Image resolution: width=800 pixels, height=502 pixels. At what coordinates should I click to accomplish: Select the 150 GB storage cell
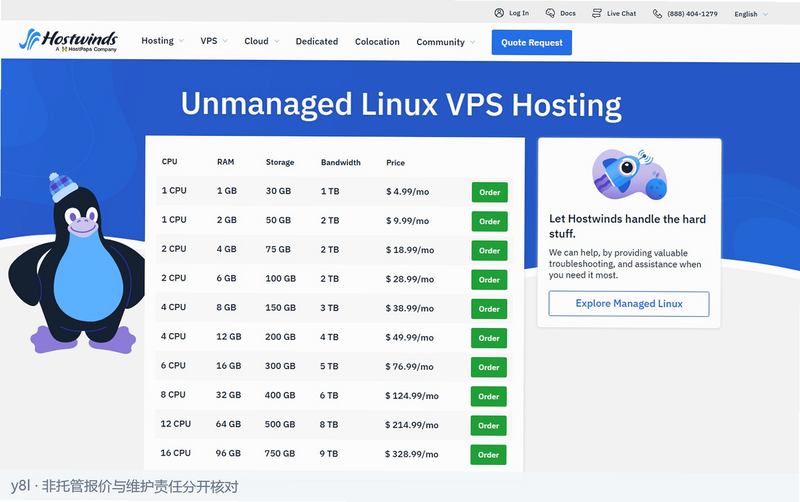[x=280, y=308]
